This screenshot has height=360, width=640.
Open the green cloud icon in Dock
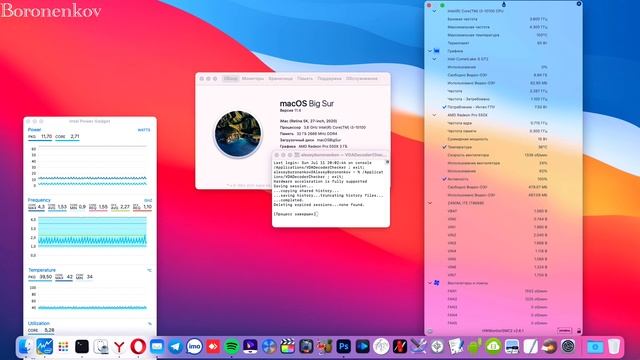click(493, 347)
